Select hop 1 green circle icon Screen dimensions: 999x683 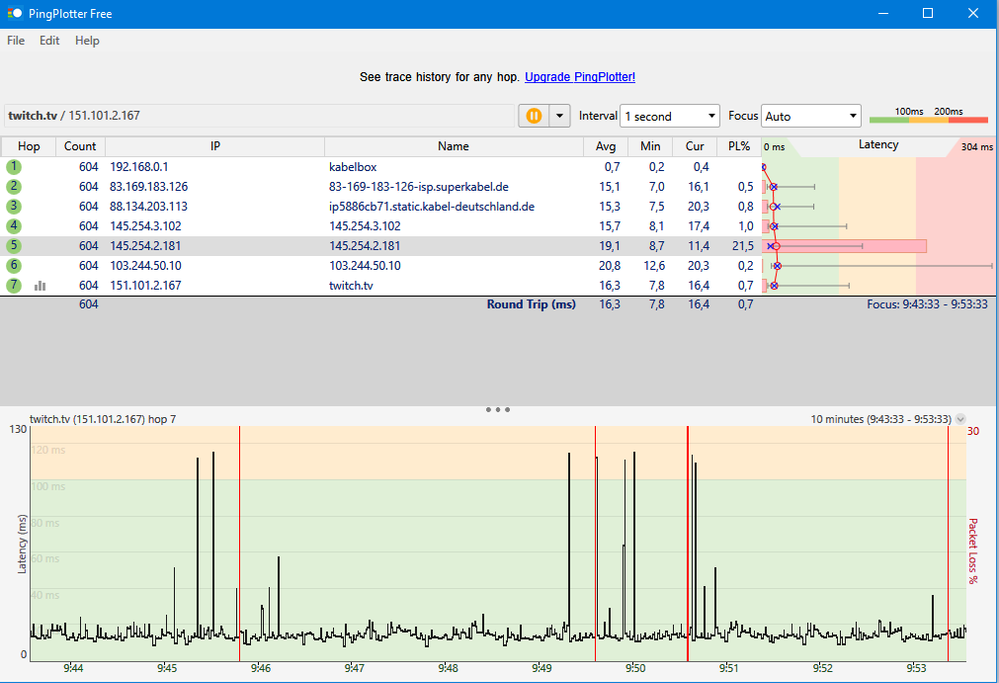(x=14, y=167)
